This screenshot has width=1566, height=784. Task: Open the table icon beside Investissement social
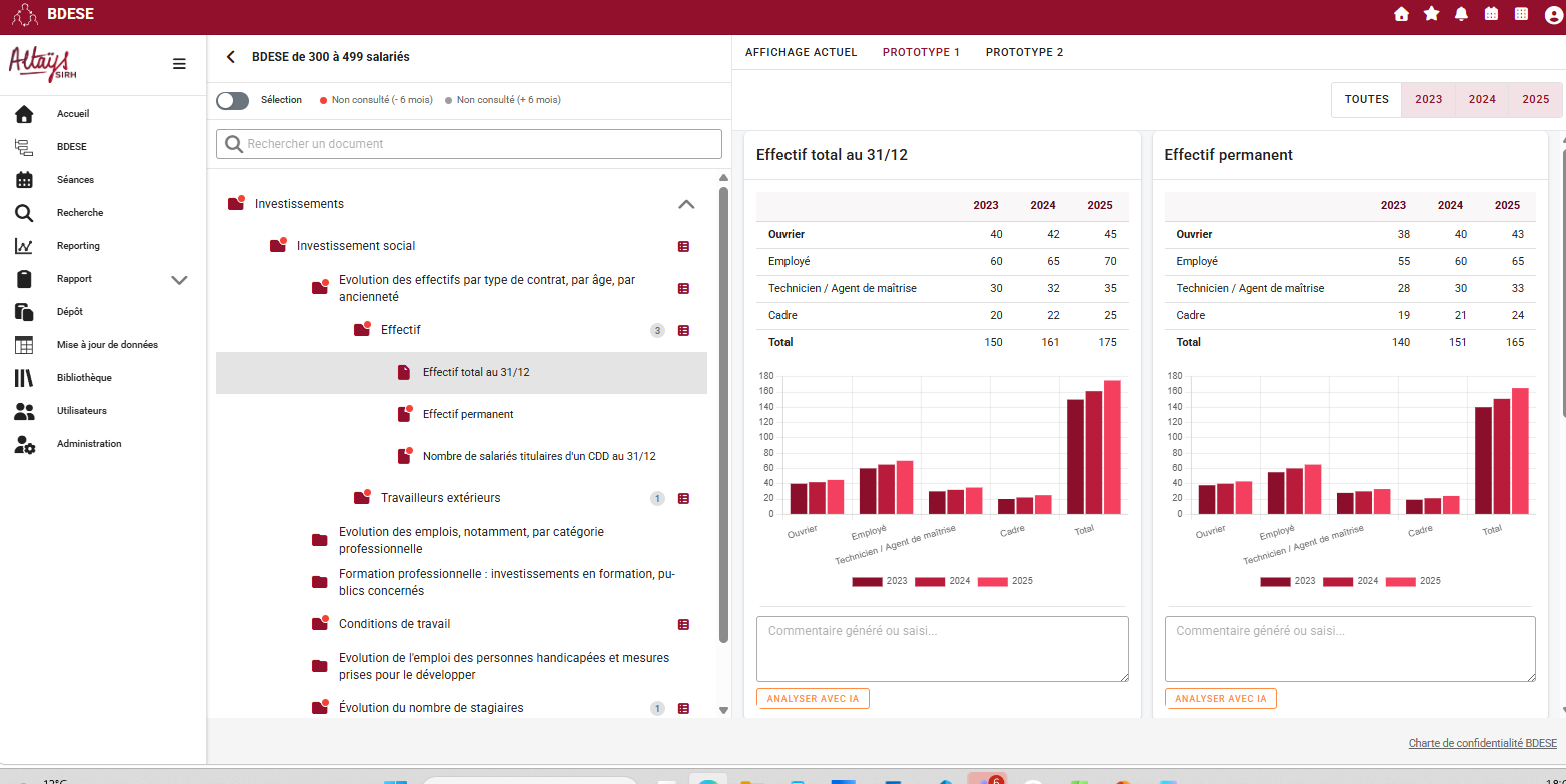point(683,246)
